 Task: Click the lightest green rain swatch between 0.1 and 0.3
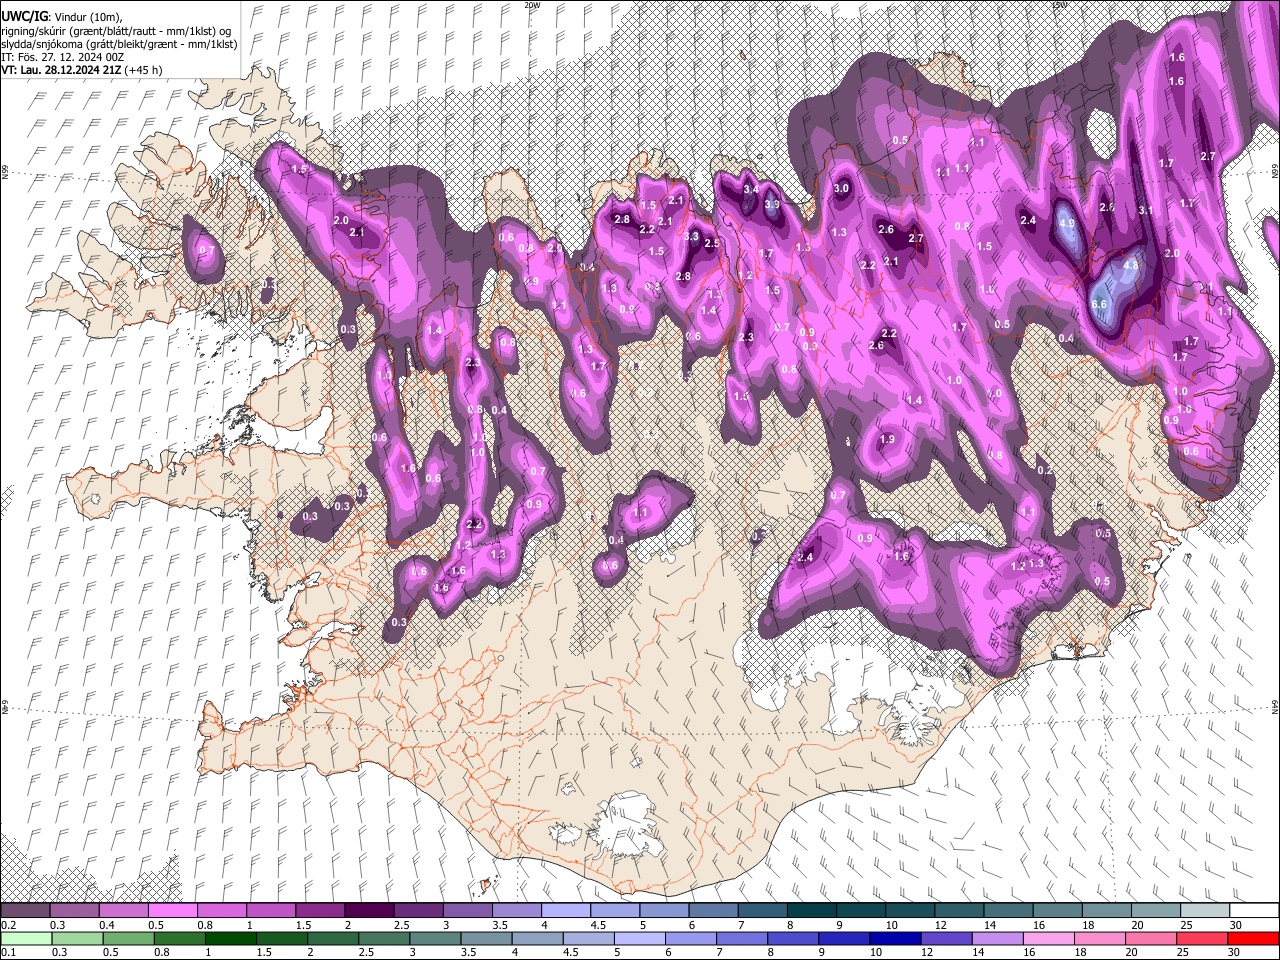point(26,938)
